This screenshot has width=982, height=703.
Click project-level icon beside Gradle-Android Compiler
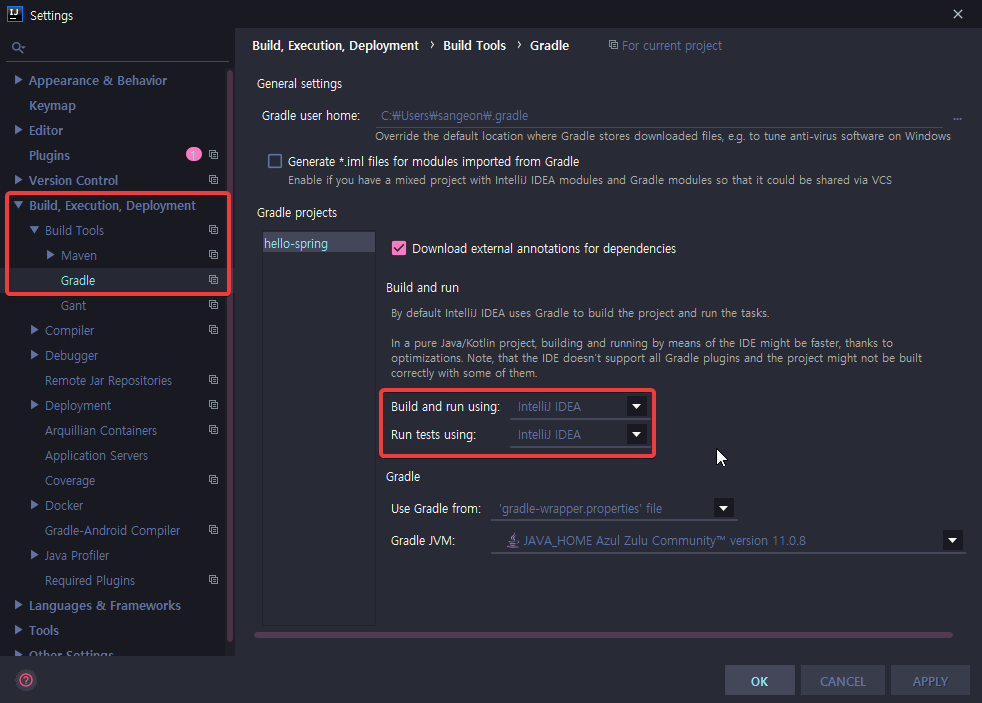[x=214, y=530]
